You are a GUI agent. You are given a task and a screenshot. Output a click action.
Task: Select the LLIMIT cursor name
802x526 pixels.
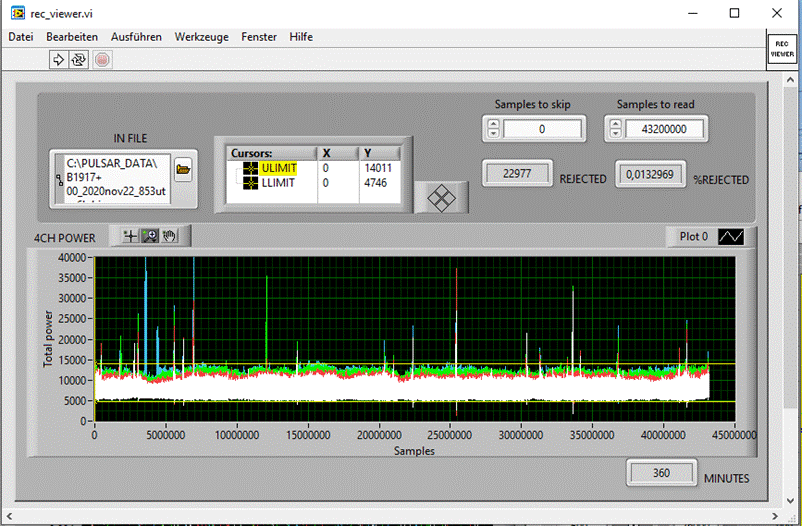click(x=278, y=183)
